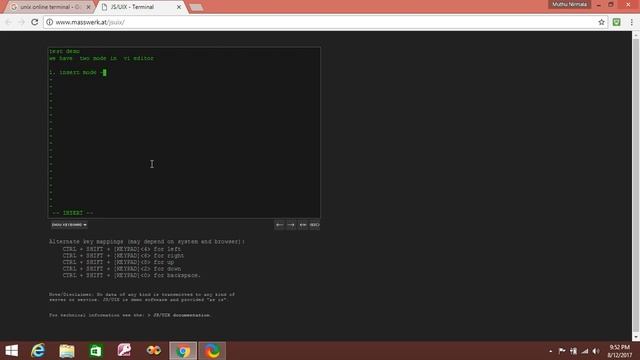Open the PowerPoint-like app in taskbar
640x360 pixels.
click(124, 351)
